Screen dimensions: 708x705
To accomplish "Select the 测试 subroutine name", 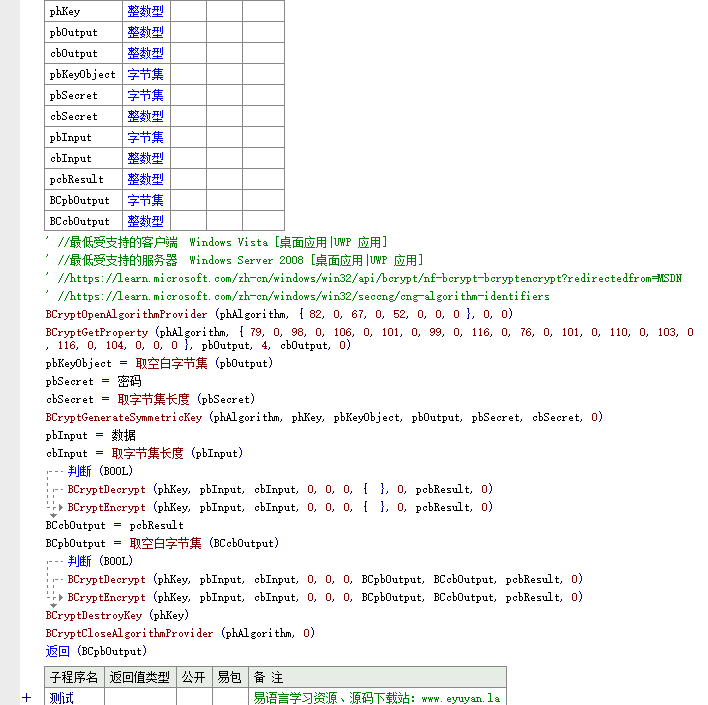I will click(x=61, y=698).
